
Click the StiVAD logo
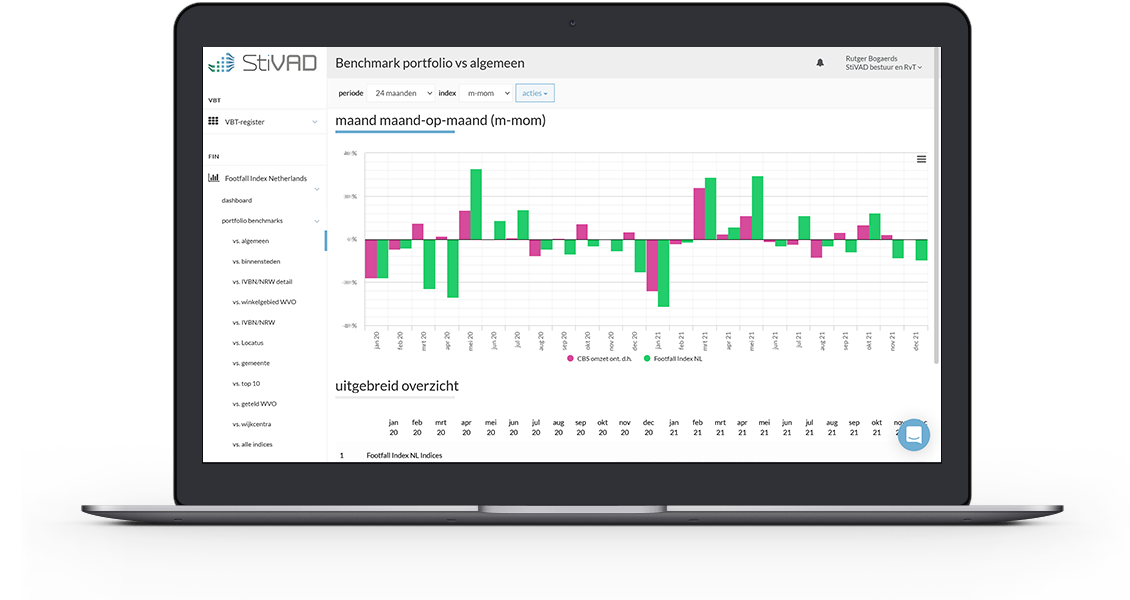(262, 63)
